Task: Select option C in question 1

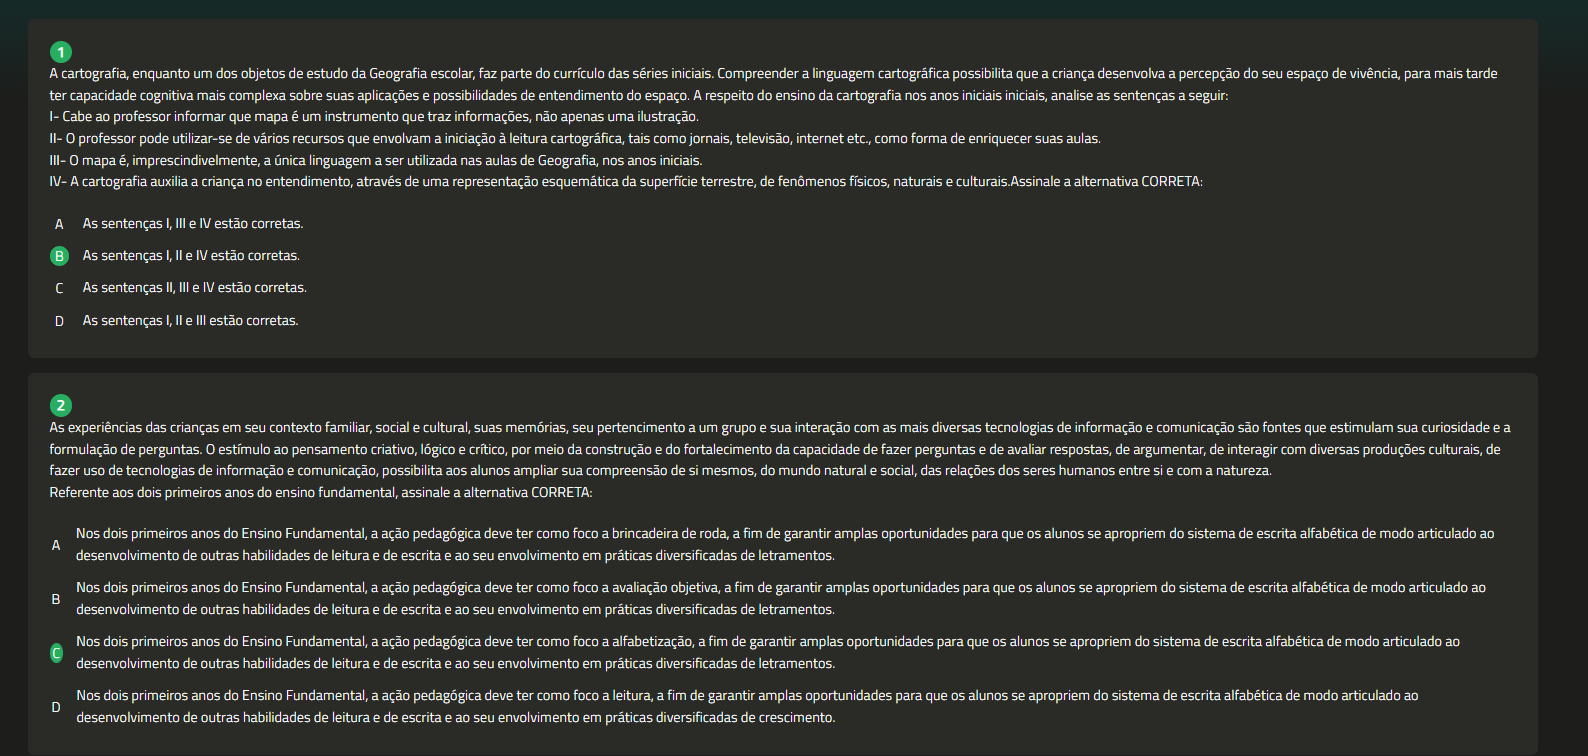Action: coord(59,288)
